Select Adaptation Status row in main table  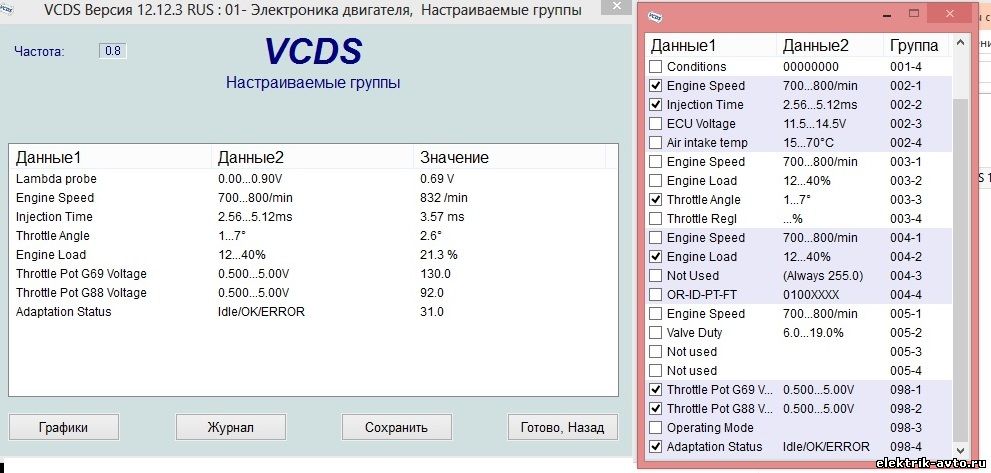coord(313,312)
